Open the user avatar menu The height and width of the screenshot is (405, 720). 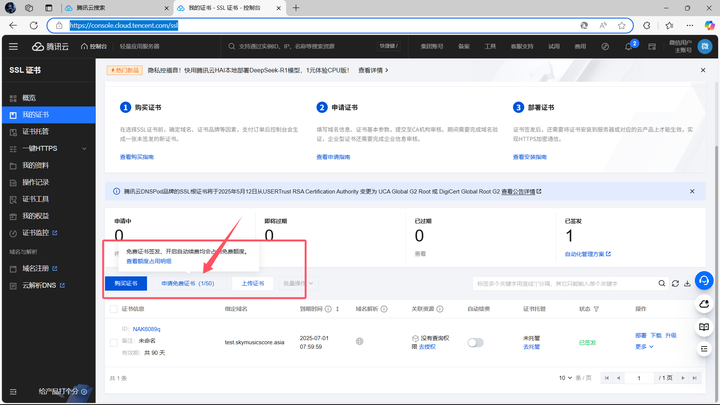[x=705, y=46]
